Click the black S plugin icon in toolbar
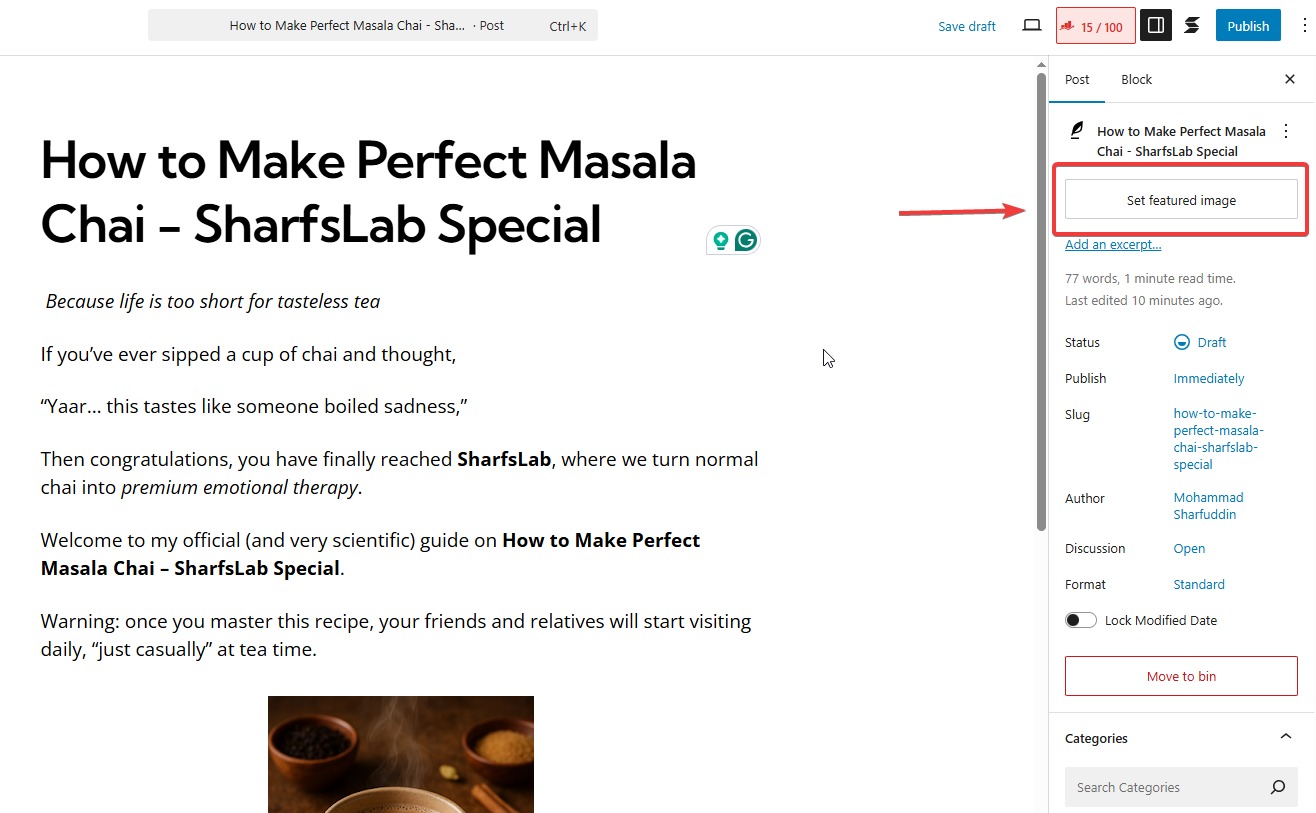The height and width of the screenshot is (813, 1316). [x=1192, y=25]
